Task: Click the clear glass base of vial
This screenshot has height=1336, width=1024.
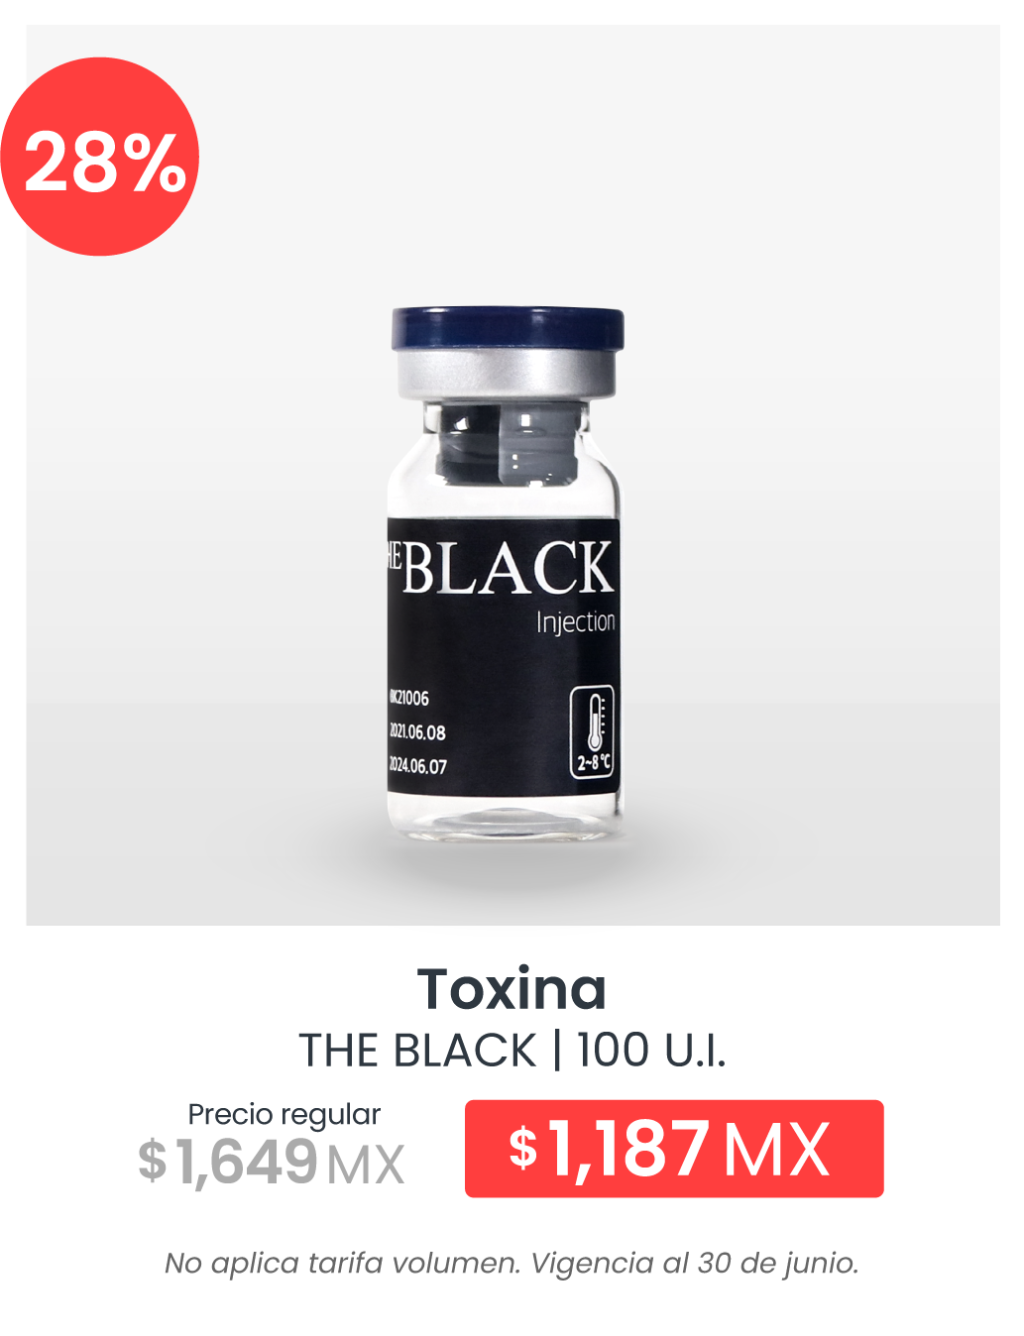Action: coord(505,818)
